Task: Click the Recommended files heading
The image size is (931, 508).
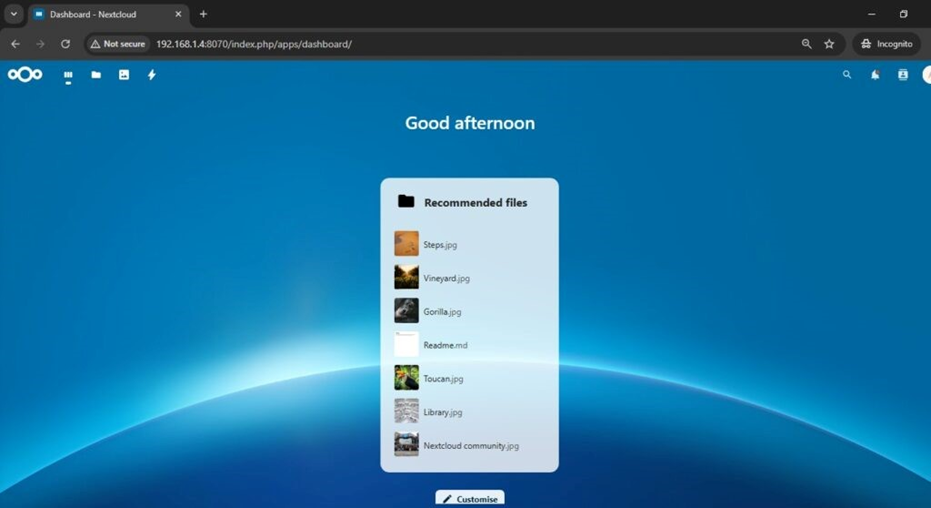Action: click(x=476, y=203)
